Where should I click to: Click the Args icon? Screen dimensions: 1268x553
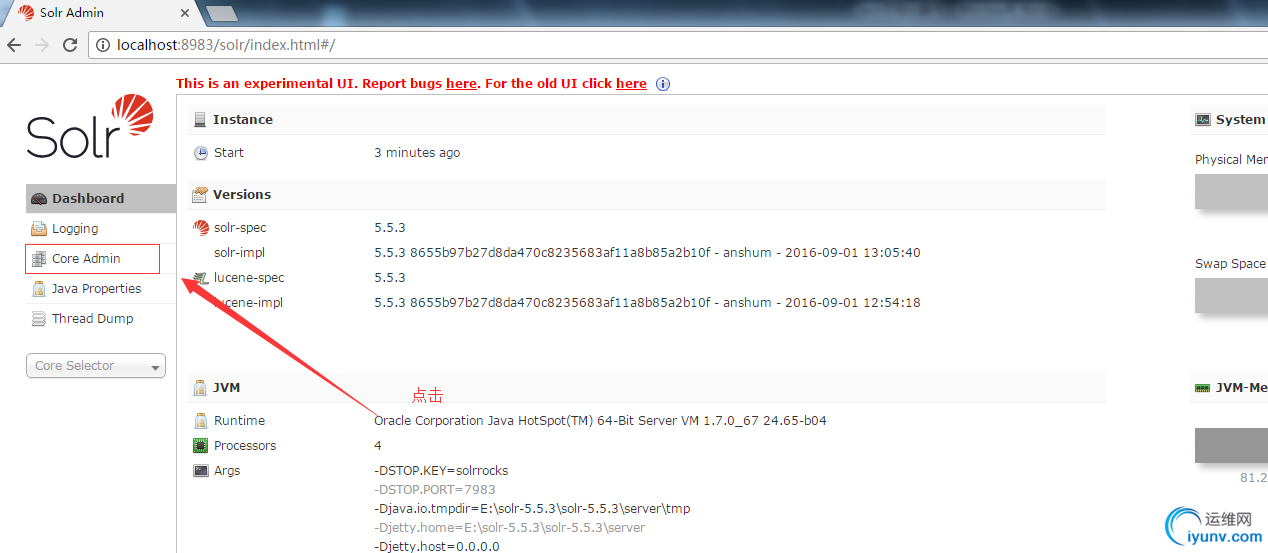201,471
